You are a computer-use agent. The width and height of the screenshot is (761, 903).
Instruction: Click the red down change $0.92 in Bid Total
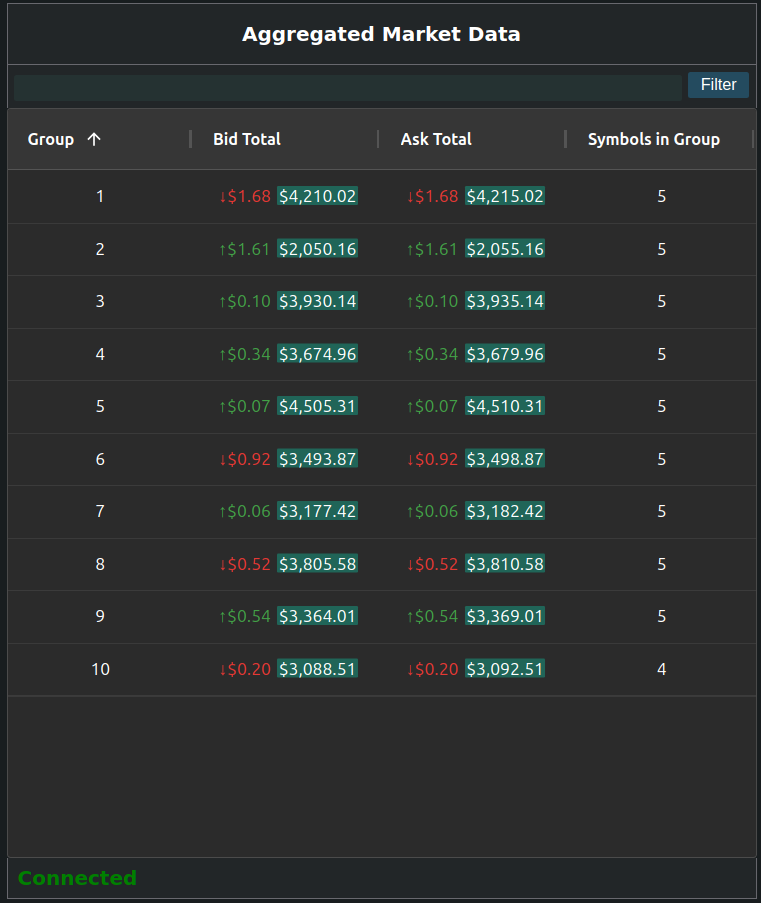pyautogui.click(x=245, y=459)
